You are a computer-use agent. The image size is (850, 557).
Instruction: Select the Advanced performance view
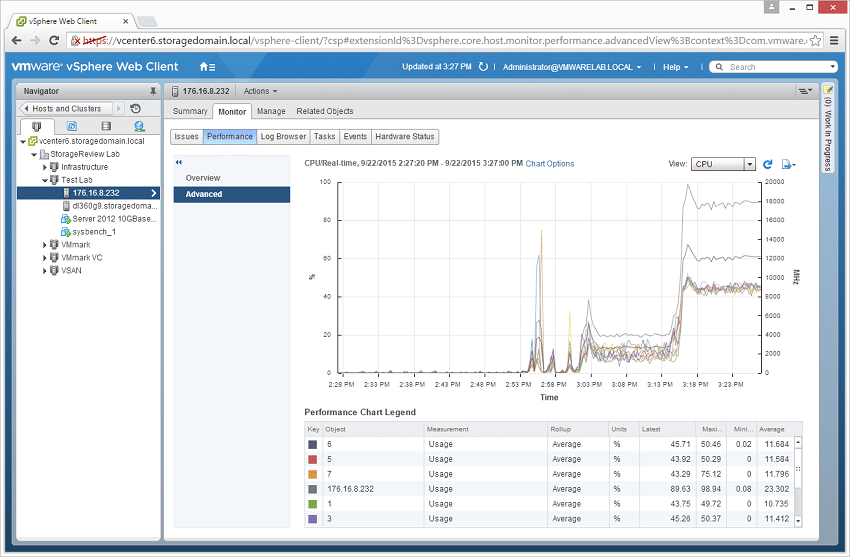tap(231, 194)
